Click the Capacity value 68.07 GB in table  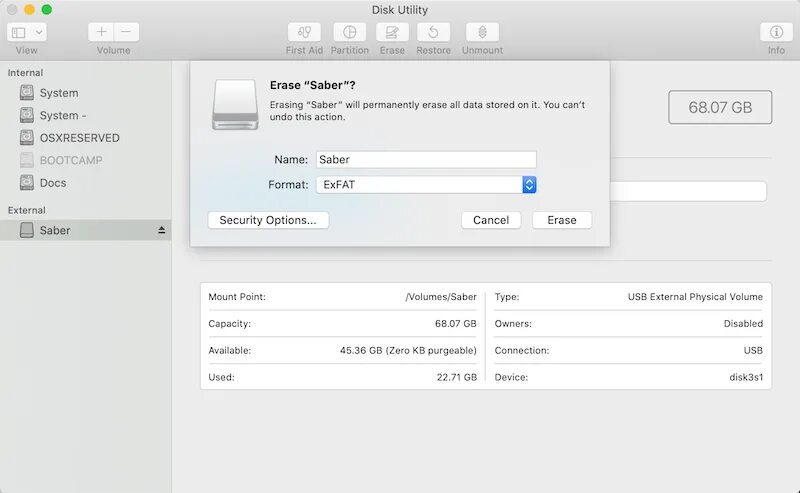tap(456, 324)
